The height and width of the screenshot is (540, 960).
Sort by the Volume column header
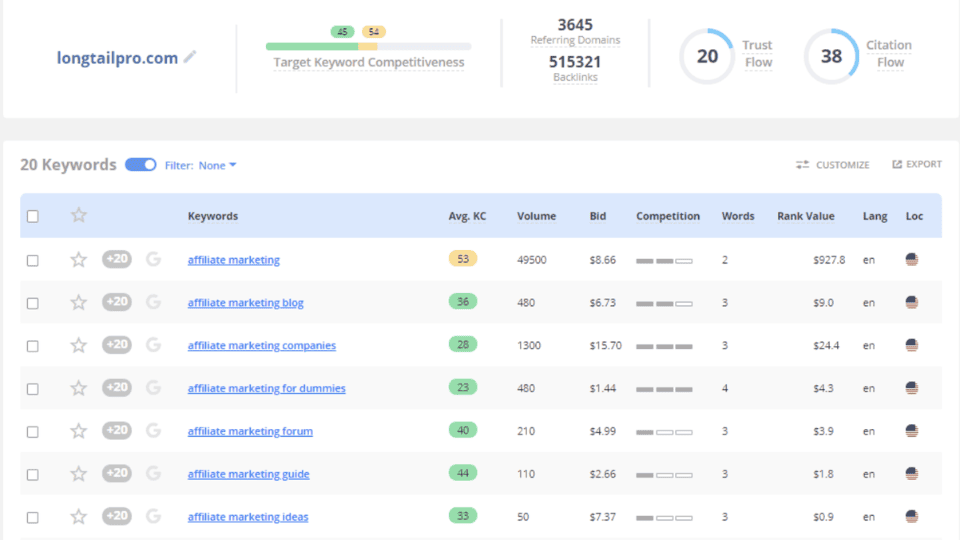536,216
